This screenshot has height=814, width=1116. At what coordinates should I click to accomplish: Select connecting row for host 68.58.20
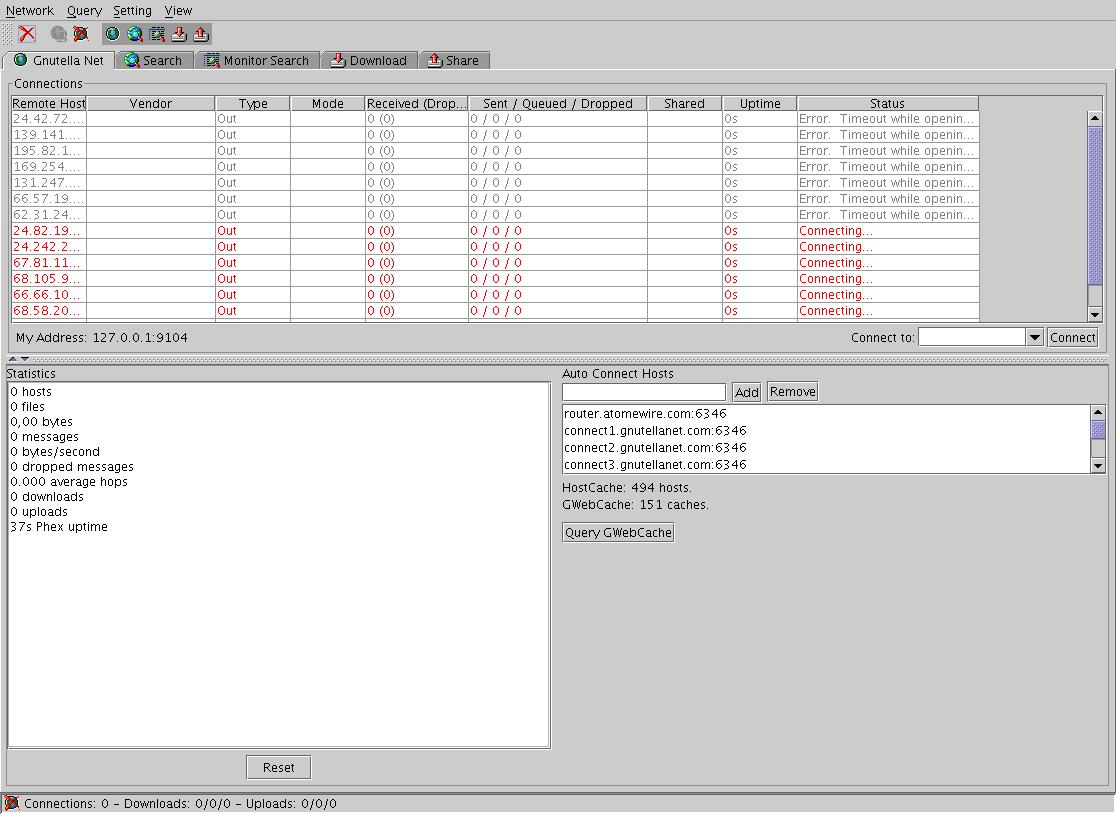point(495,311)
